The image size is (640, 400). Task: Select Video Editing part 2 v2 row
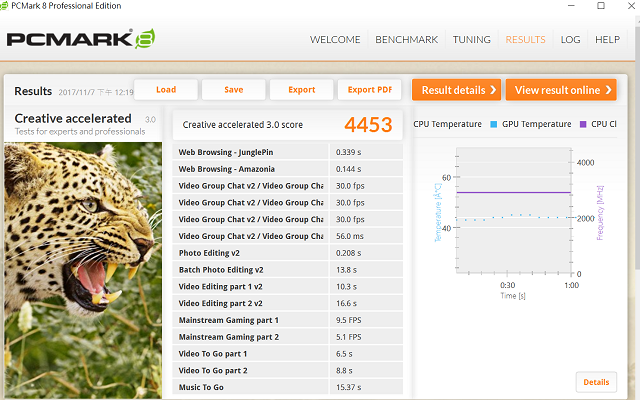[x=287, y=303]
